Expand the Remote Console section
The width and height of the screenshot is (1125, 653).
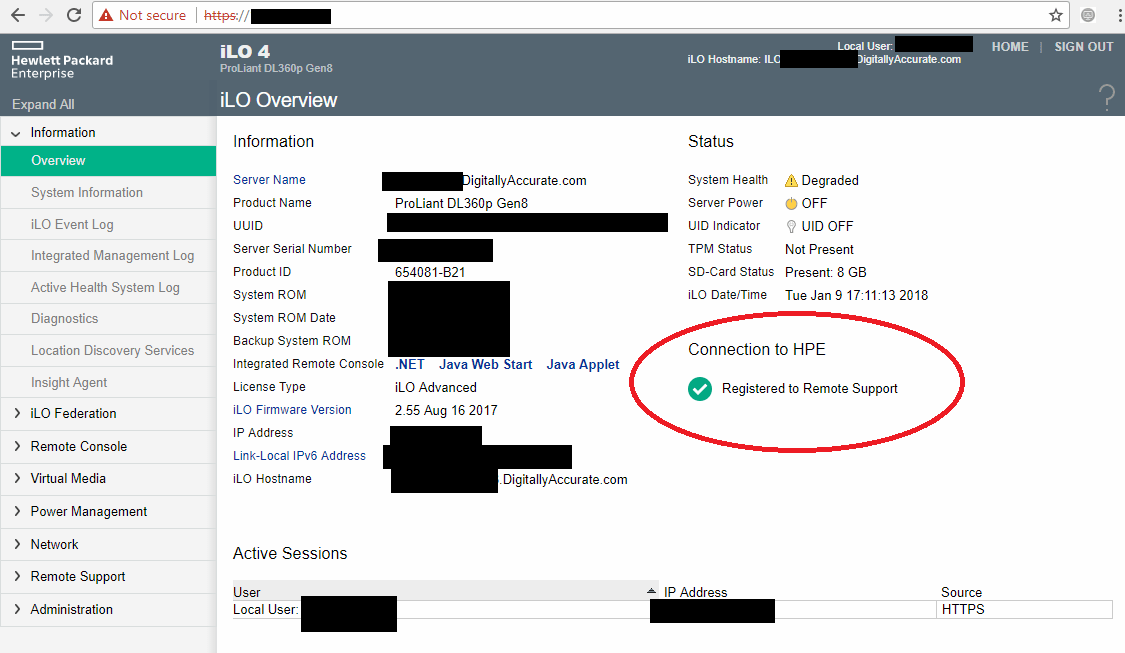pyautogui.click(x=17, y=446)
